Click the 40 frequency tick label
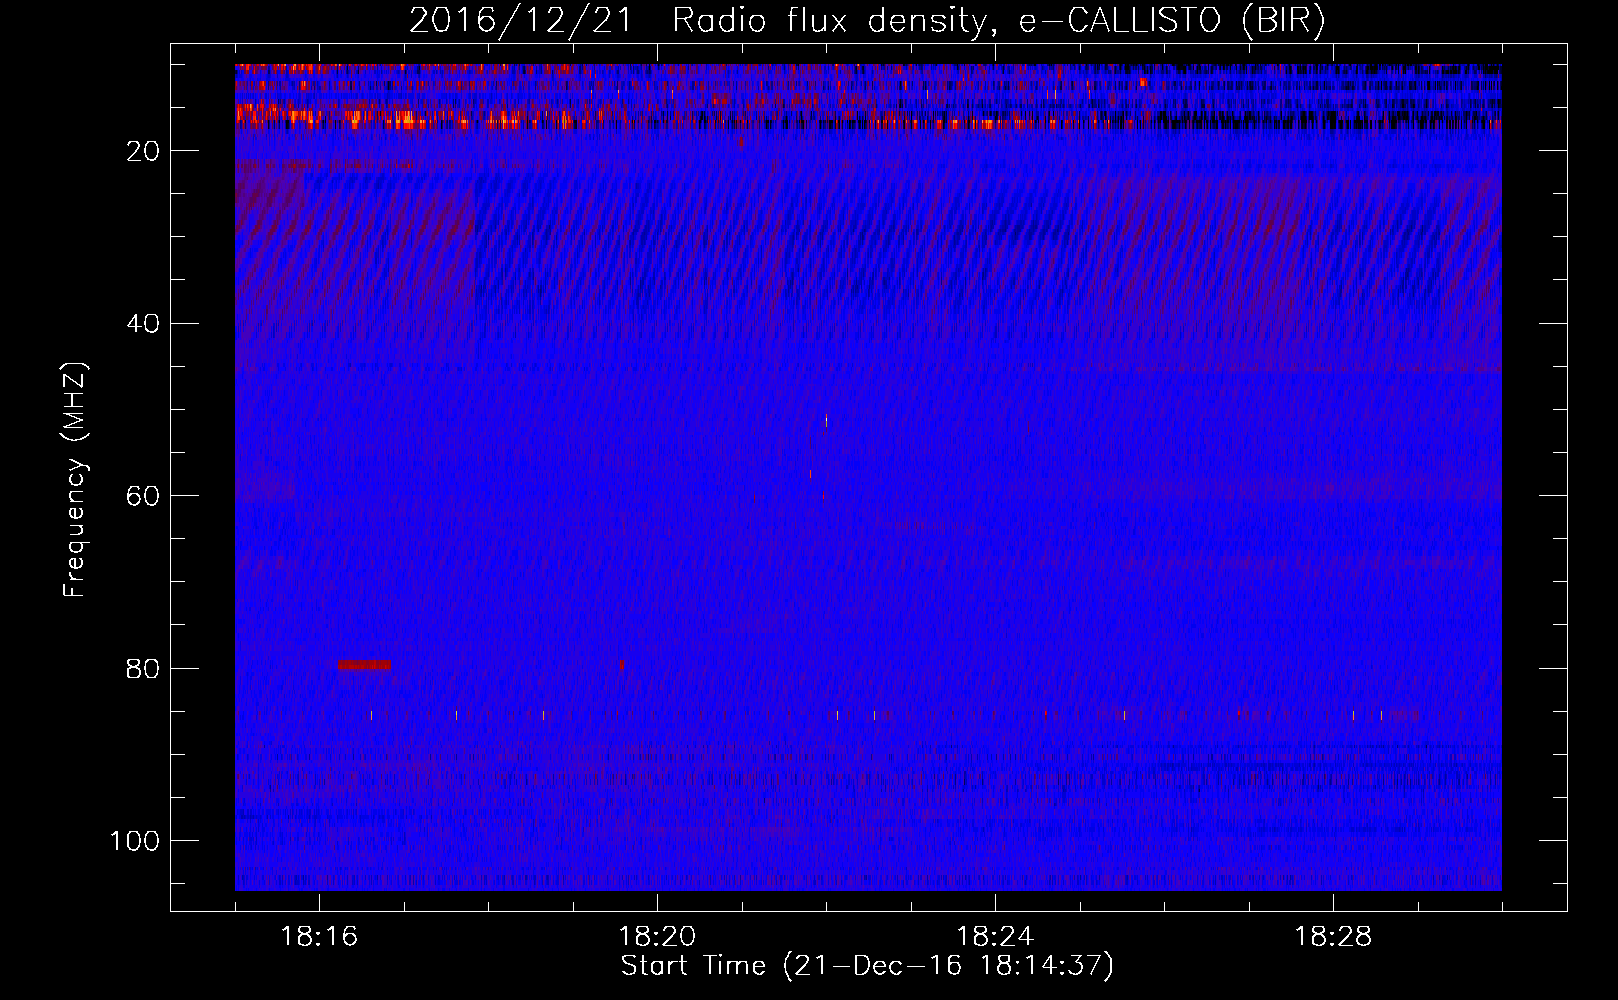The image size is (1618, 1000). [144, 324]
